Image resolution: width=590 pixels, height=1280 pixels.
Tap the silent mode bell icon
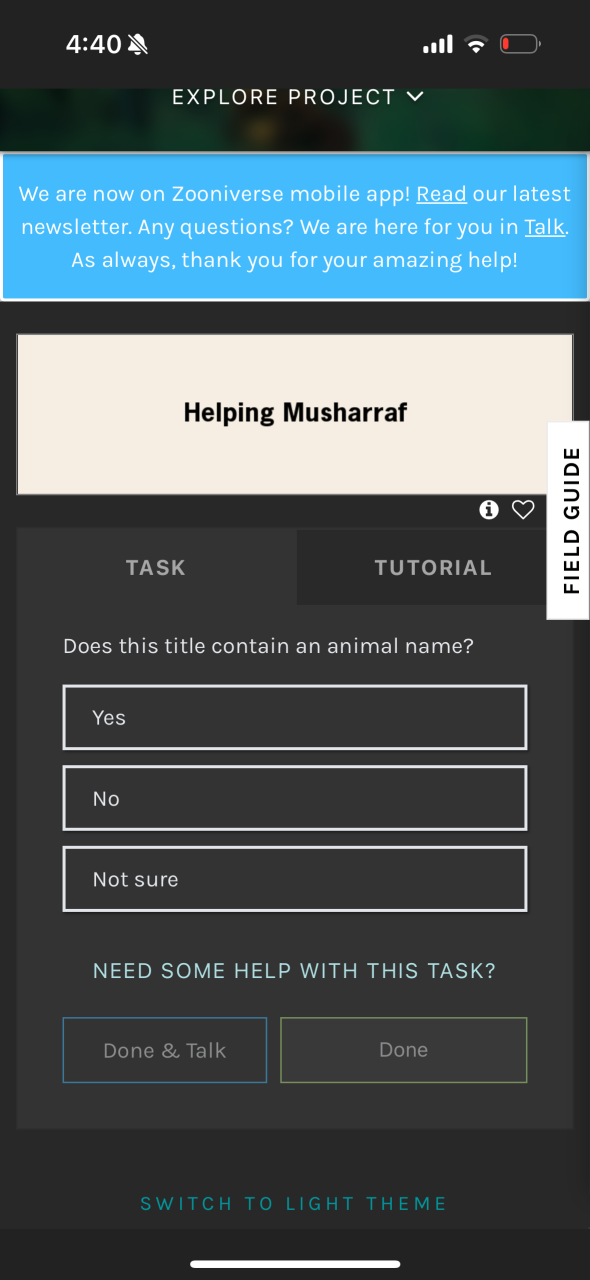tap(138, 44)
